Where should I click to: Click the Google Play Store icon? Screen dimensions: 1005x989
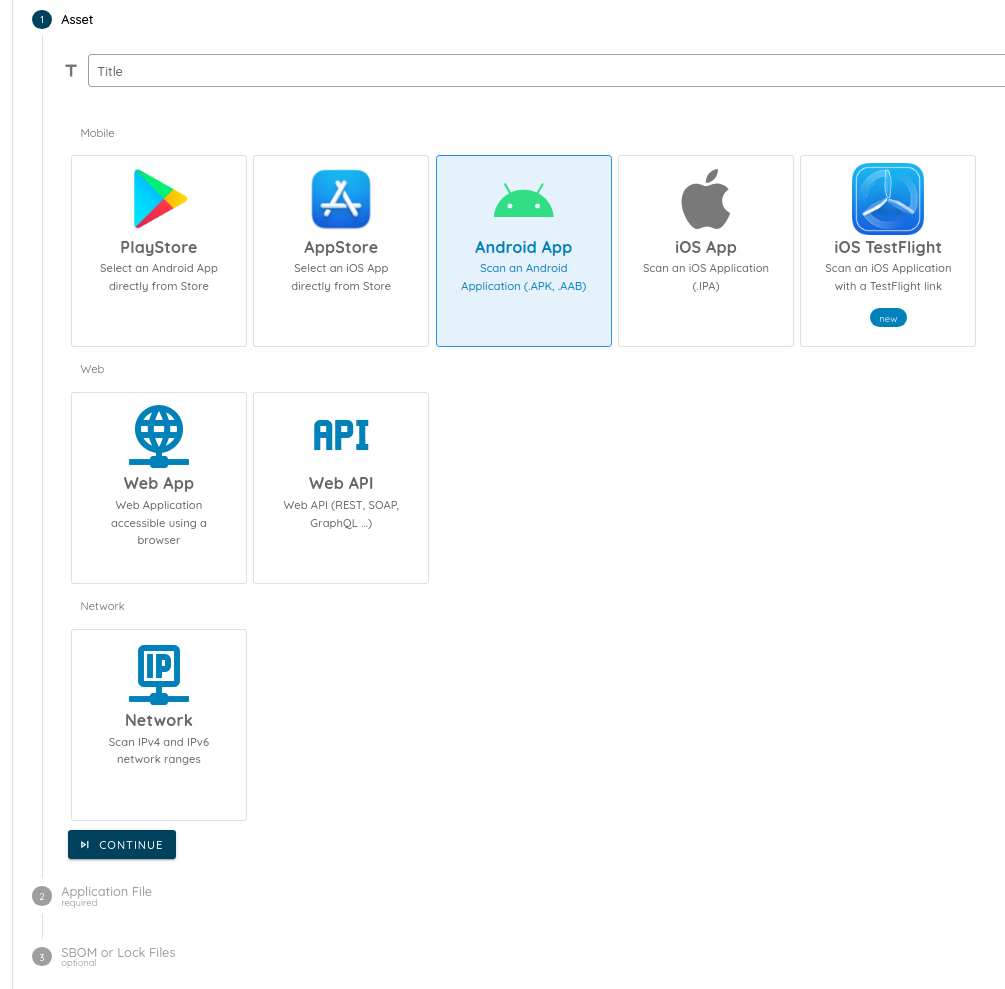coord(160,199)
